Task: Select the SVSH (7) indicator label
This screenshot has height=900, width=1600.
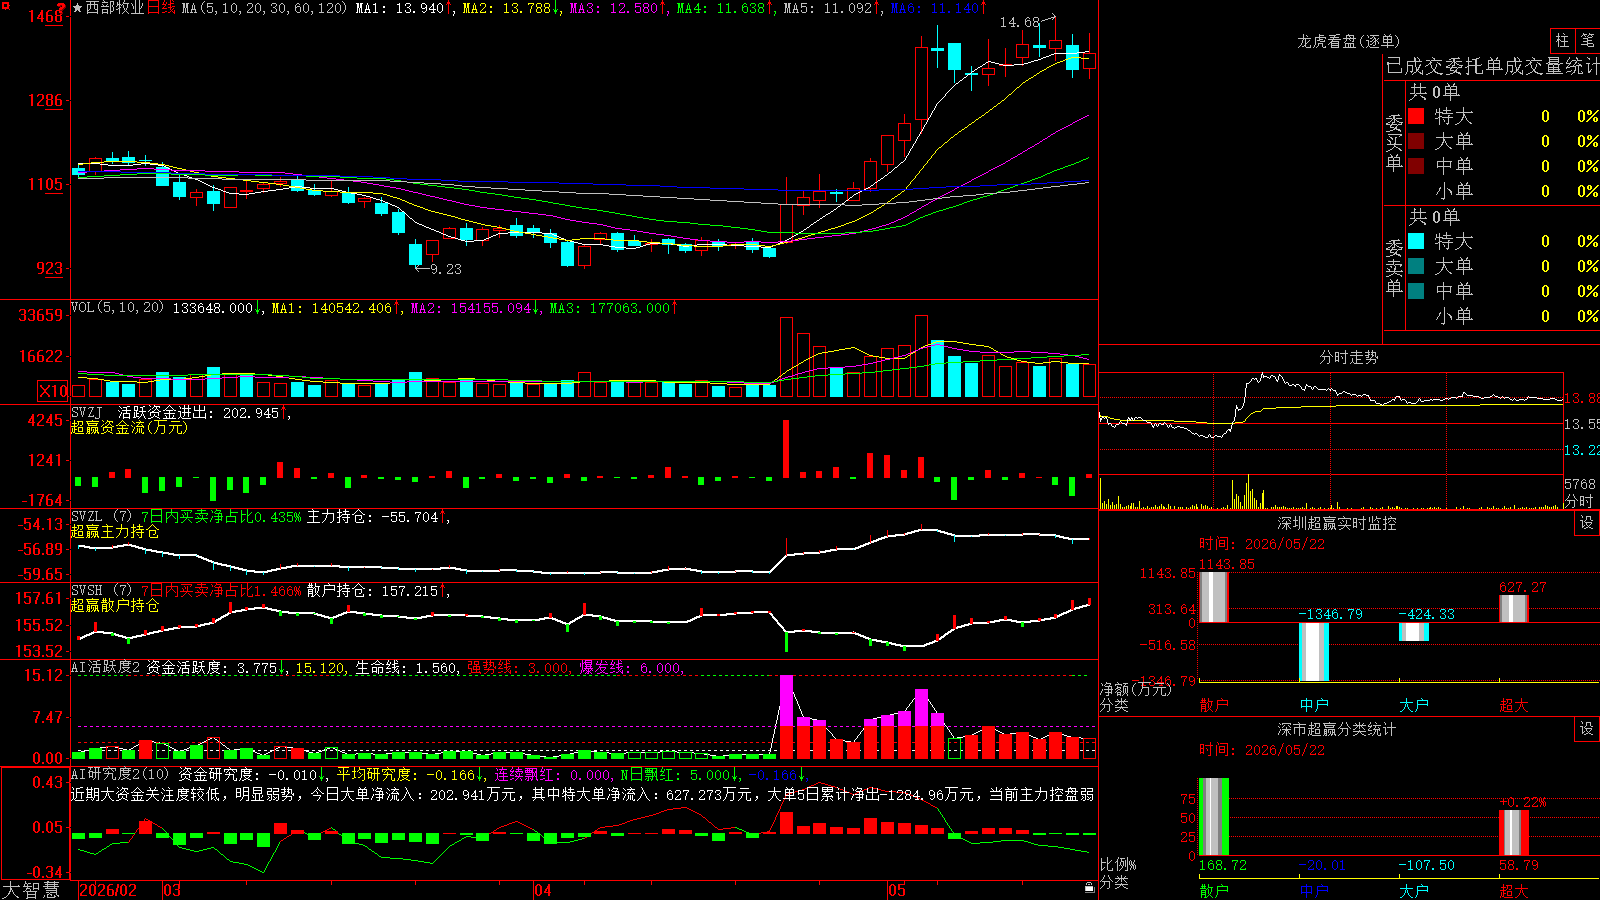Action: coord(101,591)
